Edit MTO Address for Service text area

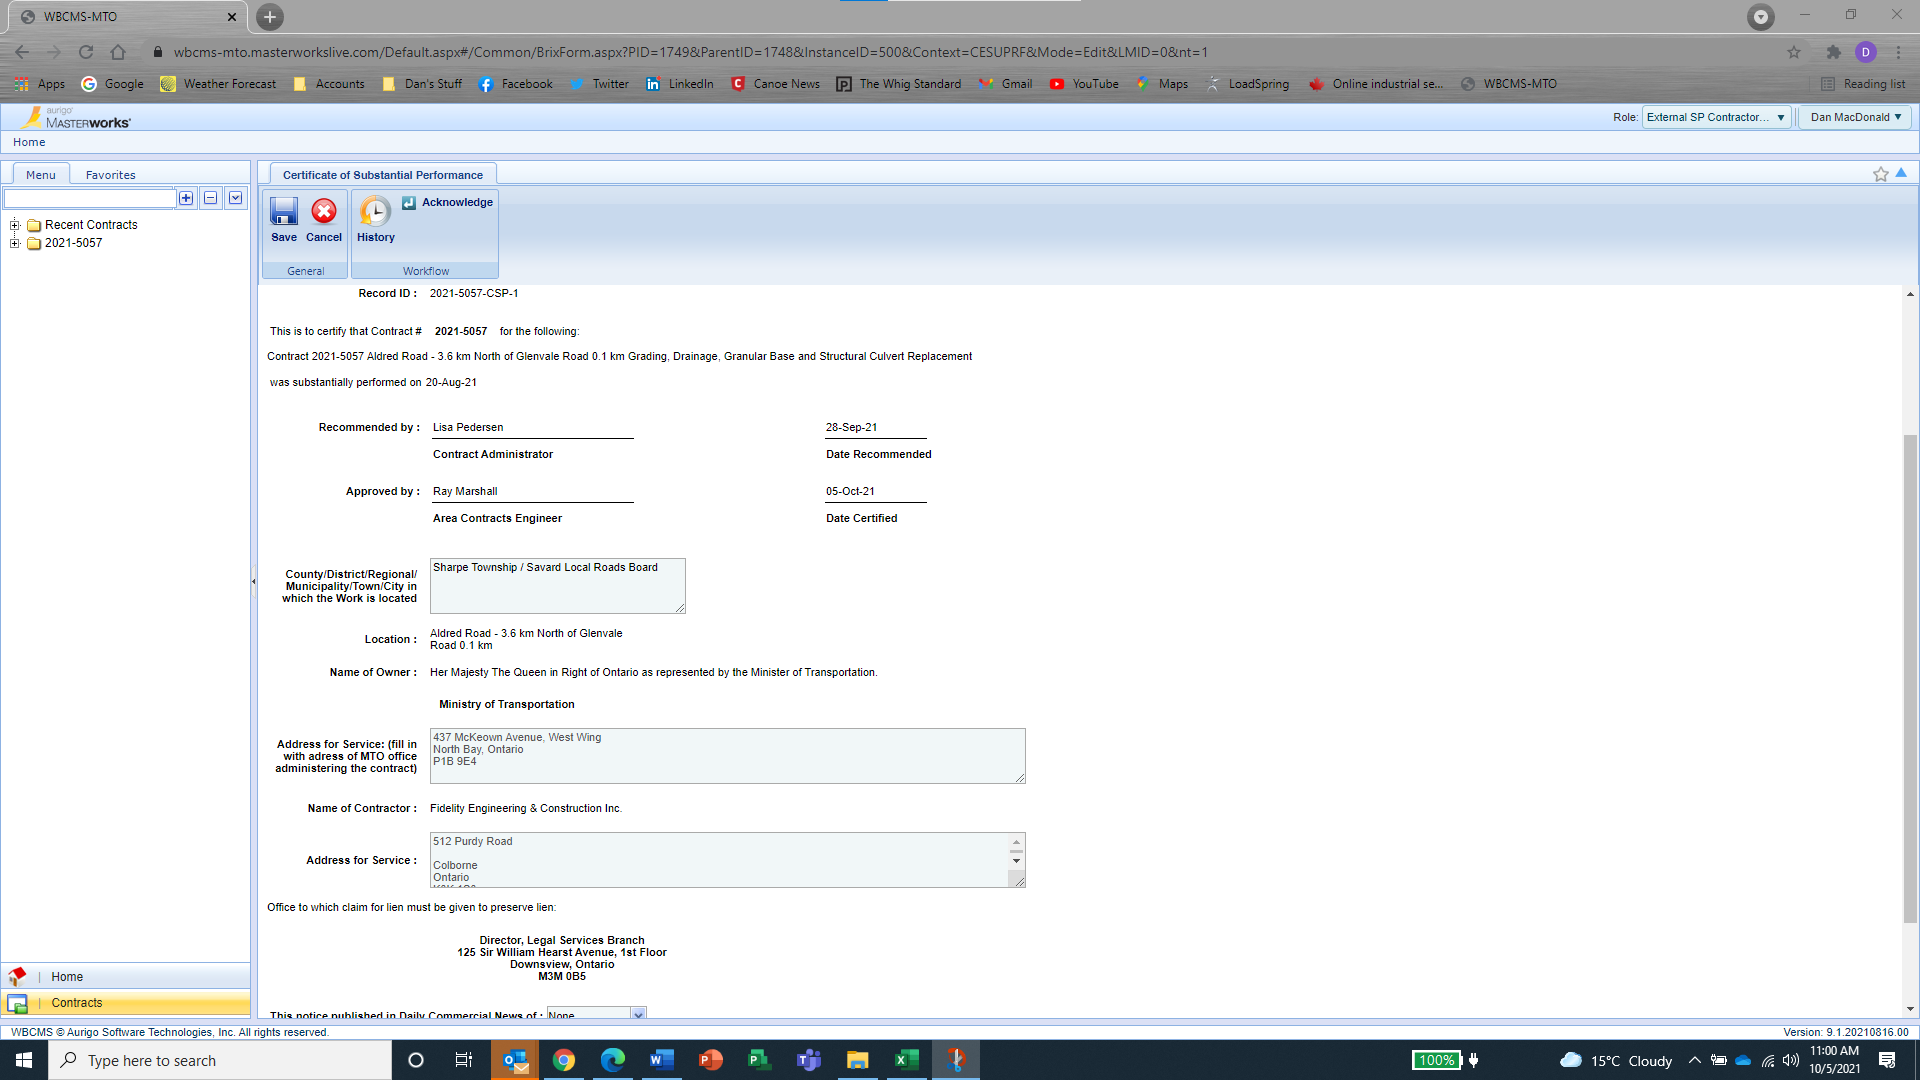(x=728, y=756)
